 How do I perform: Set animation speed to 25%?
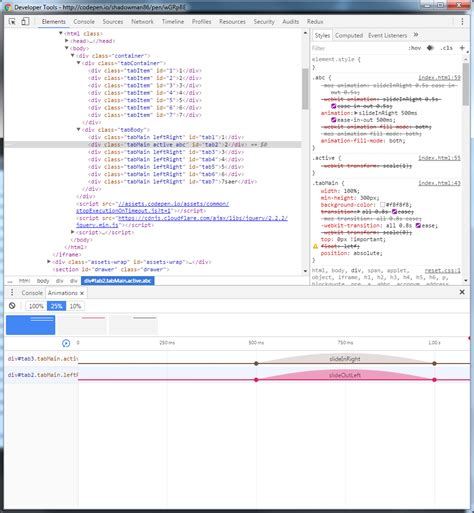56,306
